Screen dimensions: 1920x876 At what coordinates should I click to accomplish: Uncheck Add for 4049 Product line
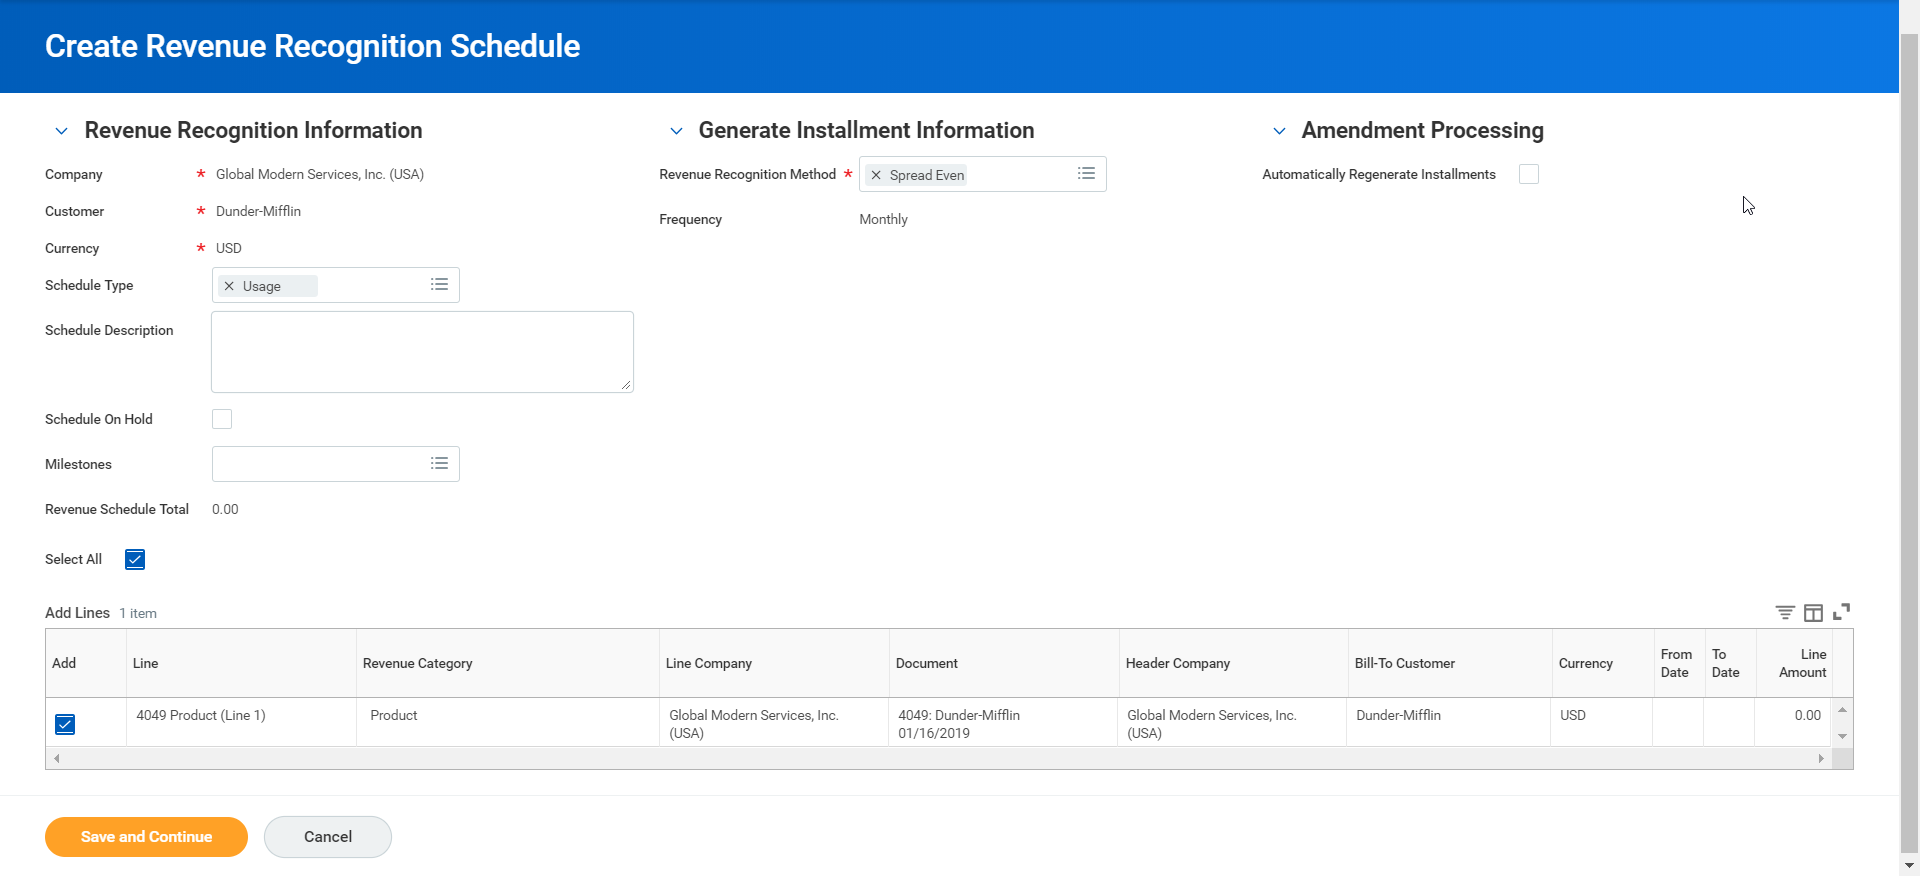click(65, 724)
